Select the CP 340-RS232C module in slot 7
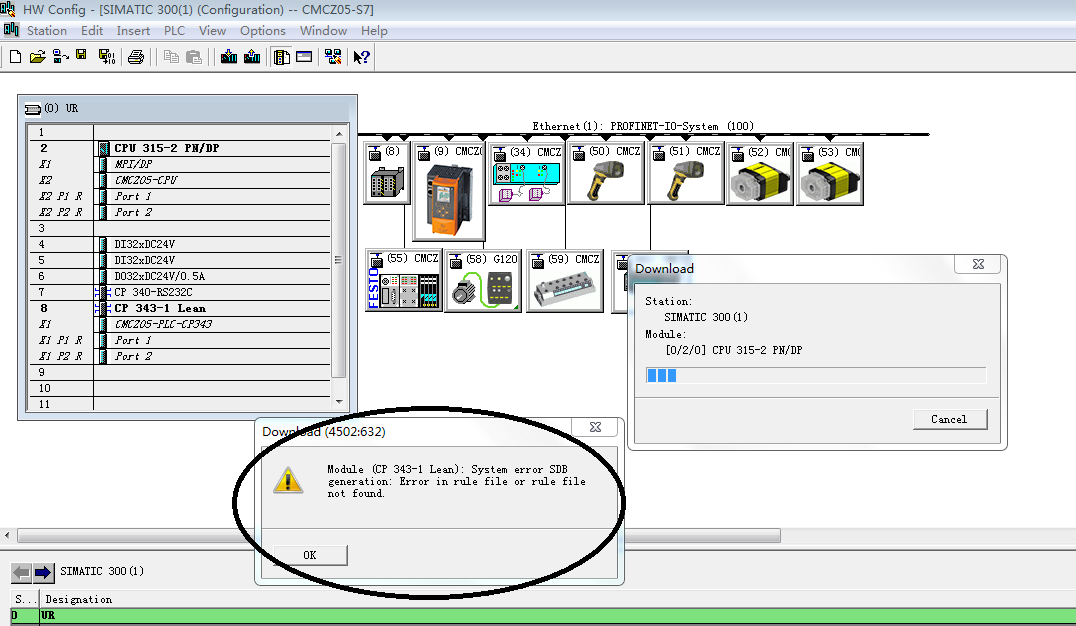 [178, 292]
